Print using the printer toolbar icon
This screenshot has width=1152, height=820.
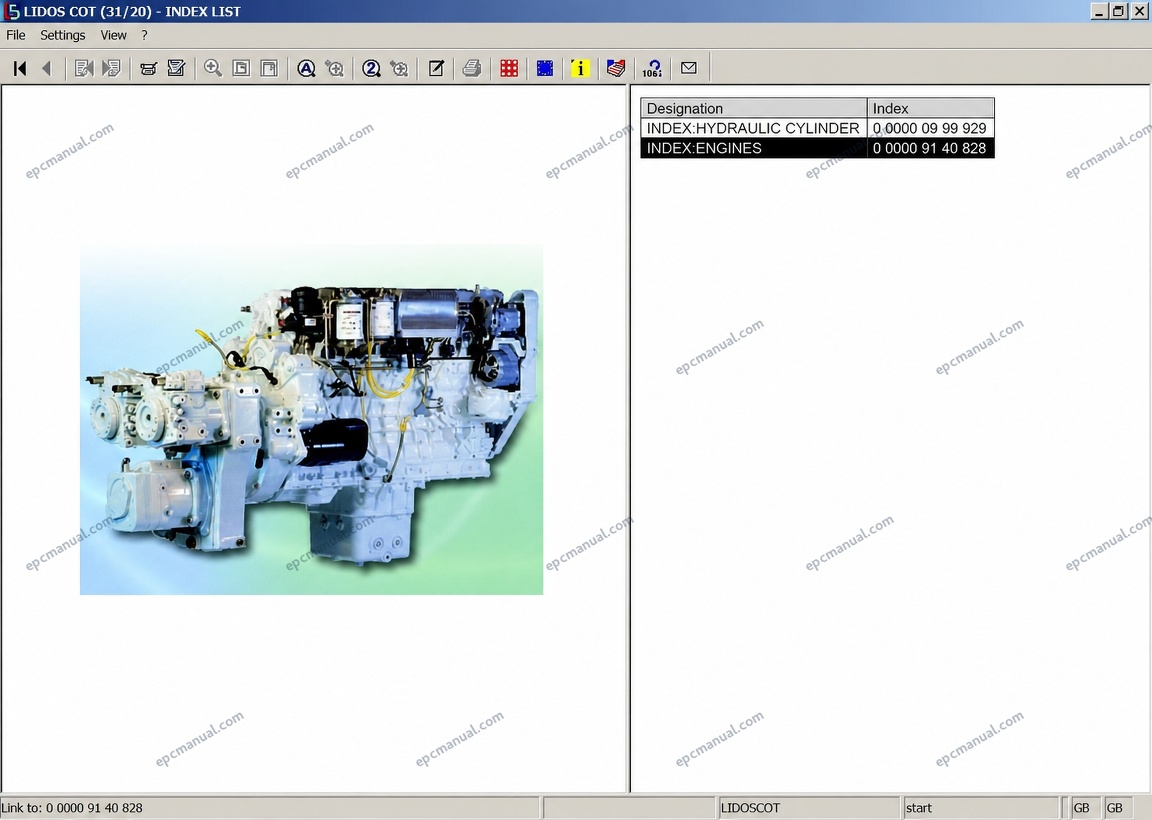click(472, 68)
